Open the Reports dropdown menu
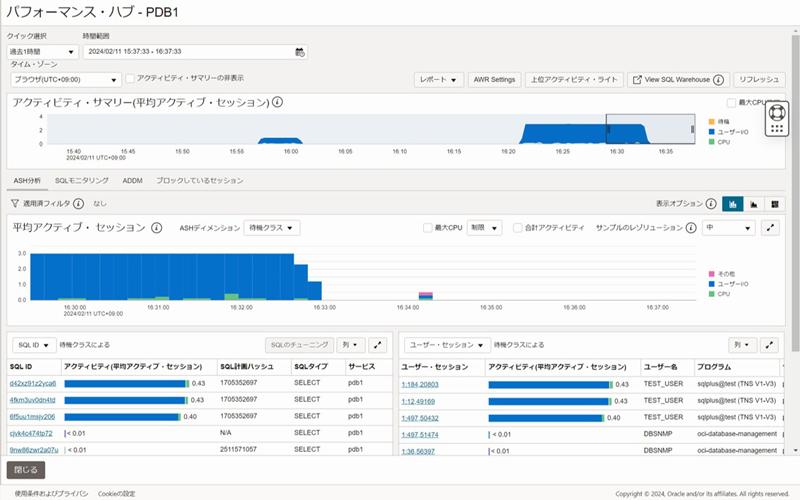The height and width of the screenshot is (500, 800). [438, 80]
